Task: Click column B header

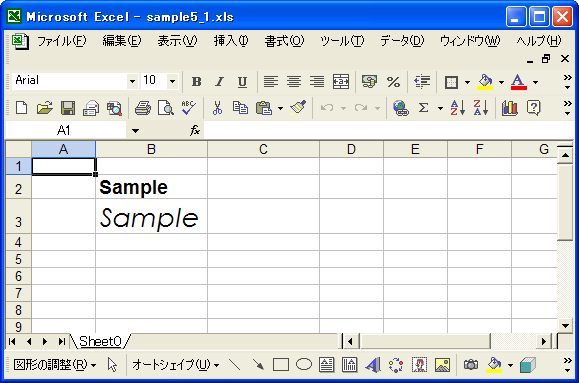Action: 151,149
